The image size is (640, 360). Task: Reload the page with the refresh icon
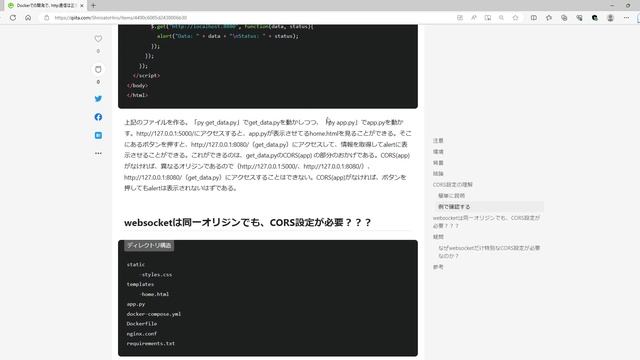[13, 18]
